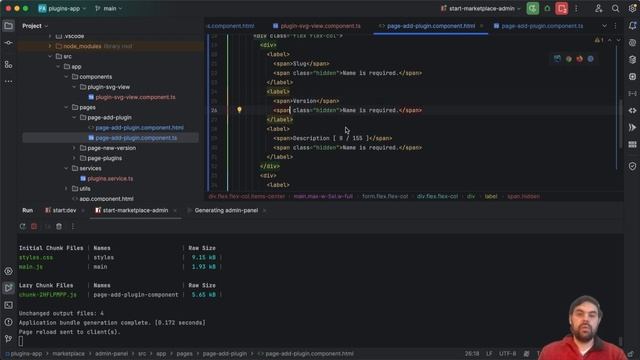The image size is (640, 360).
Task: Click the UTF-8 encoding in status bar
Action: (507, 354)
